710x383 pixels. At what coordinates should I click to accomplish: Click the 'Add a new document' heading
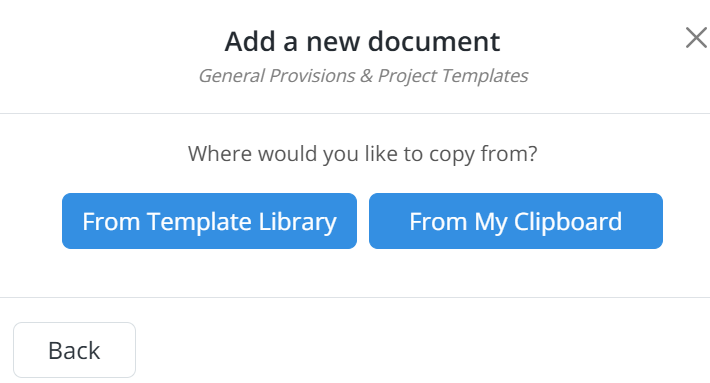pos(362,42)
